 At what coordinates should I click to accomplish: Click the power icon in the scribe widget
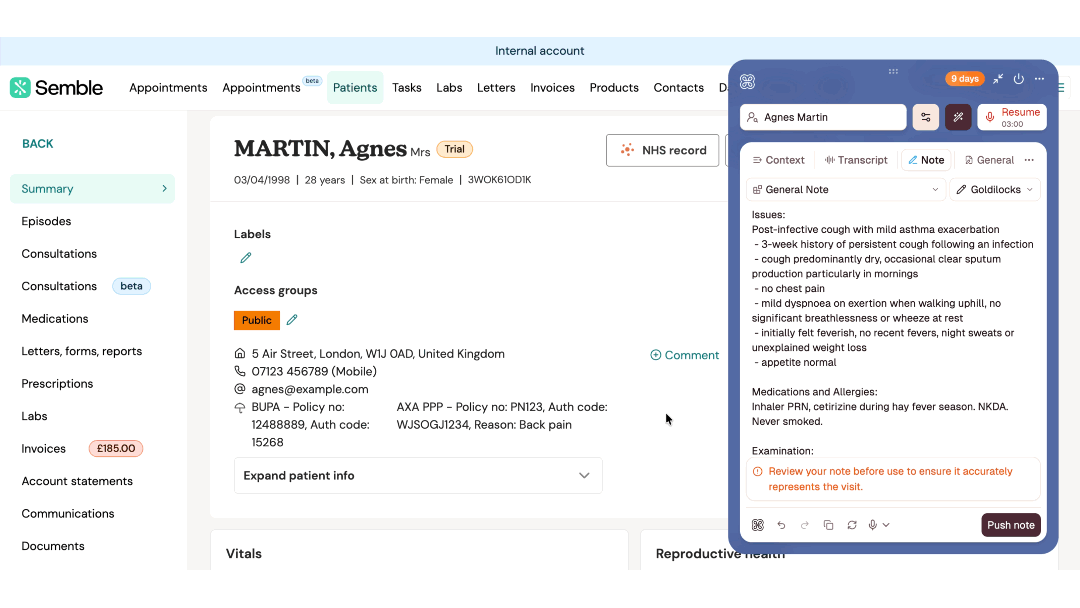[x=1019, y=78]
